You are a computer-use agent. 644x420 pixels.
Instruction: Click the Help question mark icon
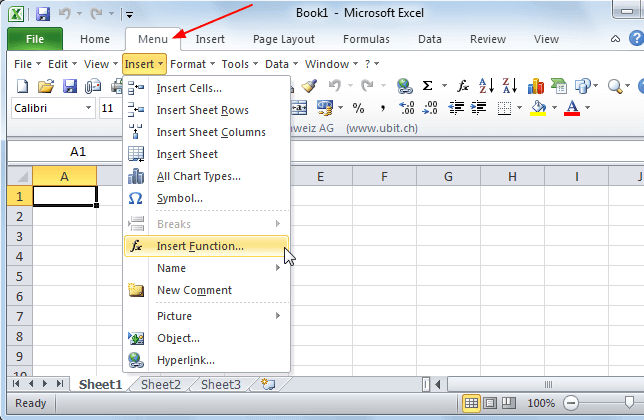tap(636, 39)
